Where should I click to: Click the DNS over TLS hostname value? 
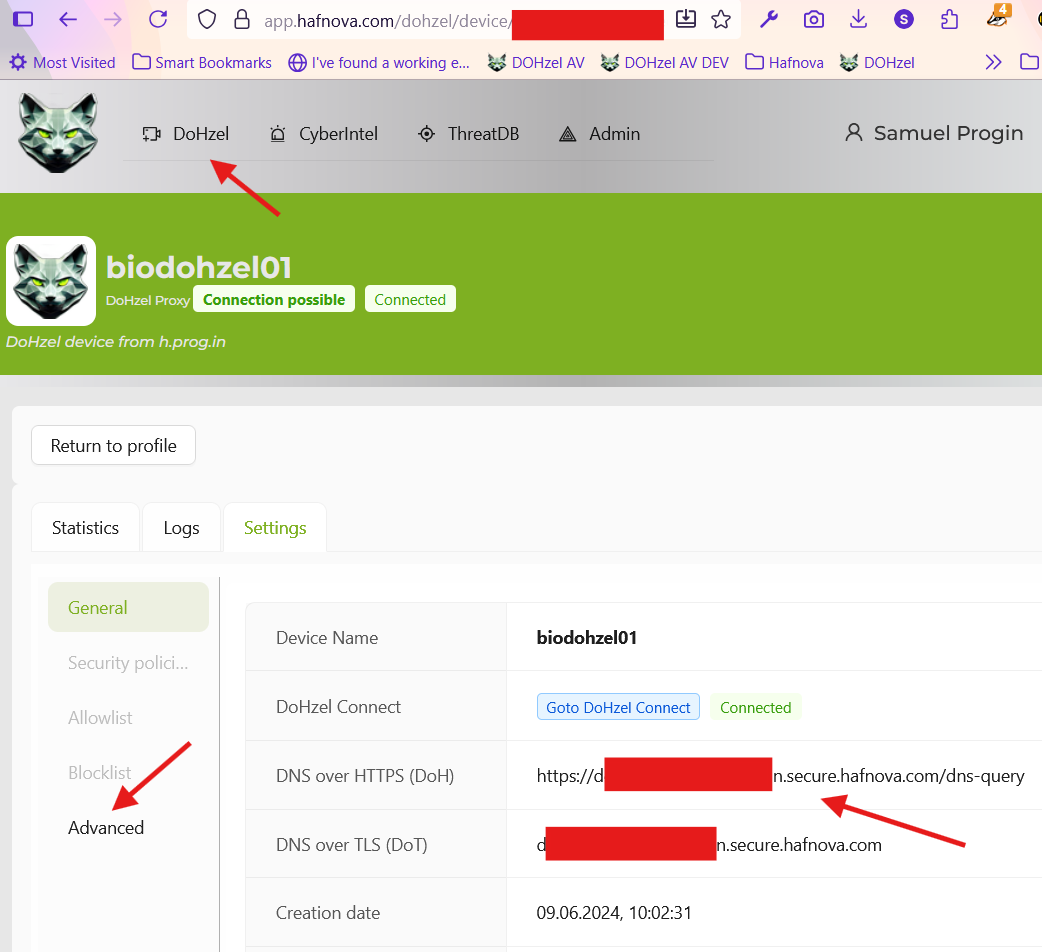tap(709, 844)
